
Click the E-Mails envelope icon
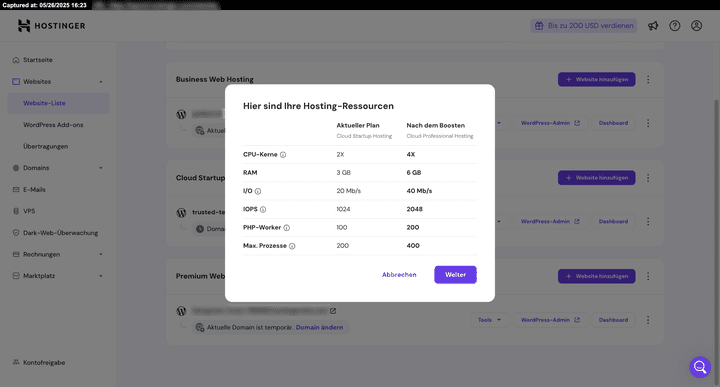click(x=16, y=190)
